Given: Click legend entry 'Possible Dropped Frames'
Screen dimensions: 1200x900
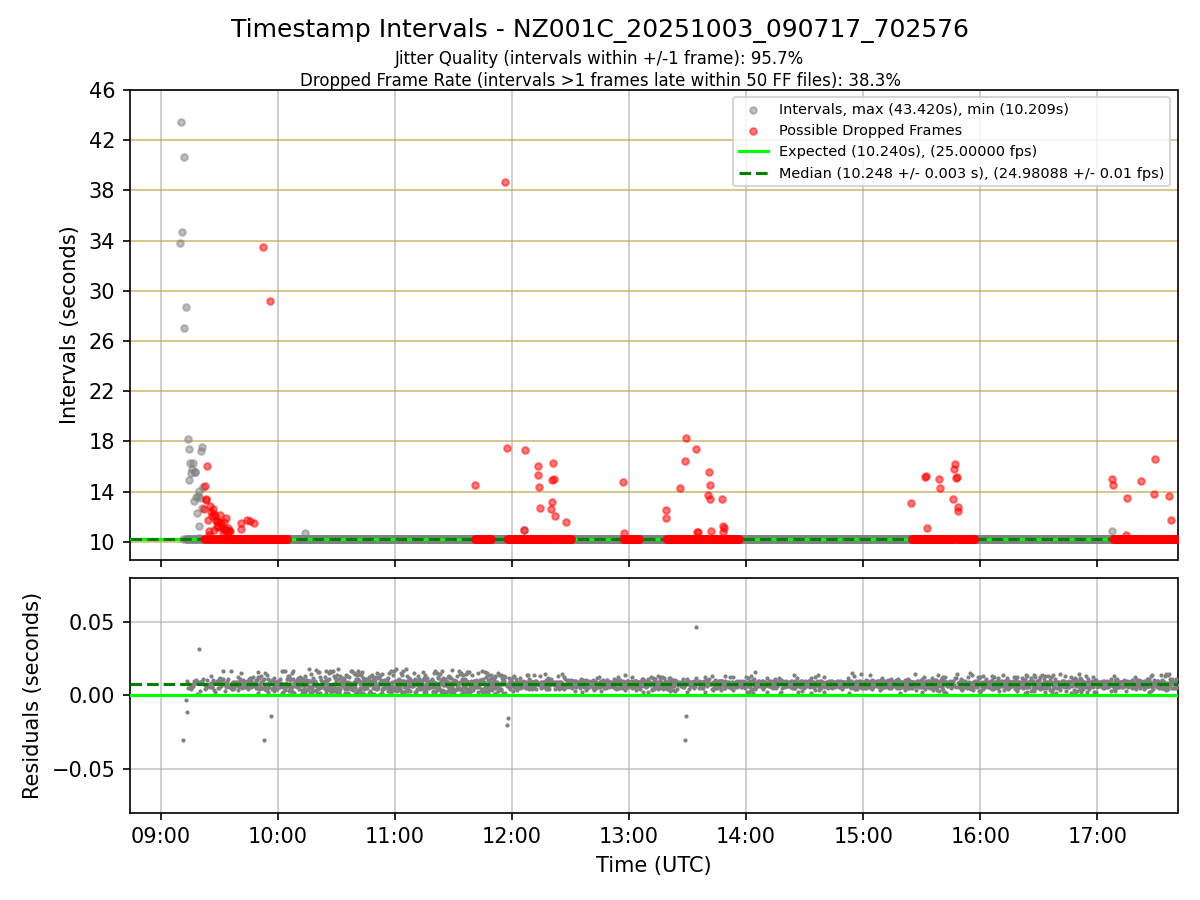Looking at the screenshot, I should tap(870, 130).
